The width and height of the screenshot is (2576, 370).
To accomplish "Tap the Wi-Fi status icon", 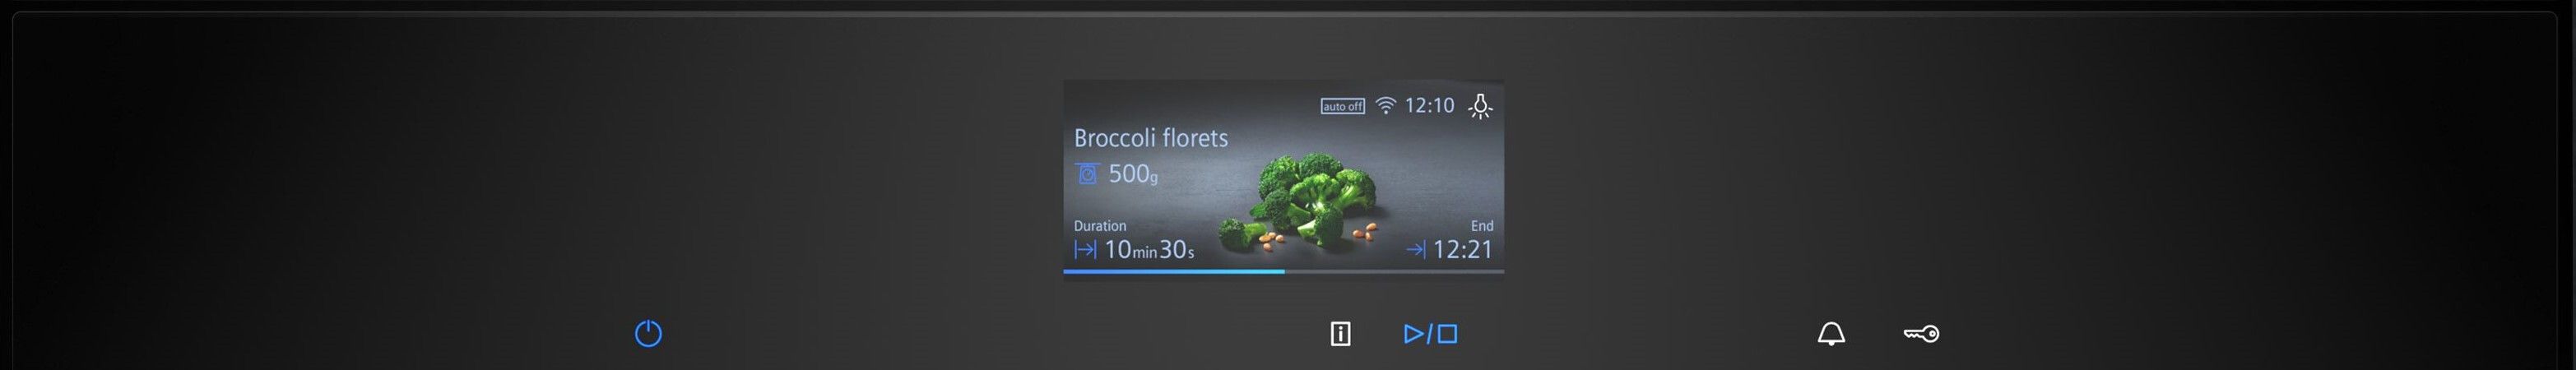I will (1385, 105).
